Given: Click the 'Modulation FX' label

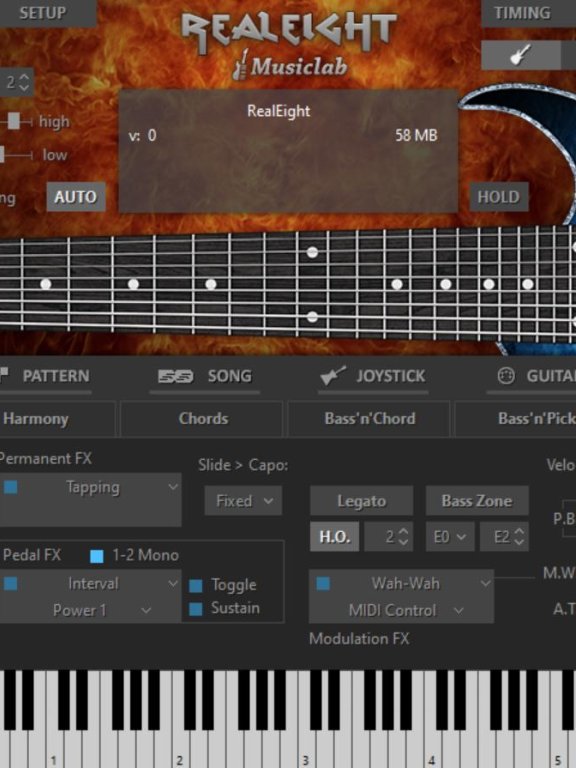Looking at the screenshot, I should point(359,639).
